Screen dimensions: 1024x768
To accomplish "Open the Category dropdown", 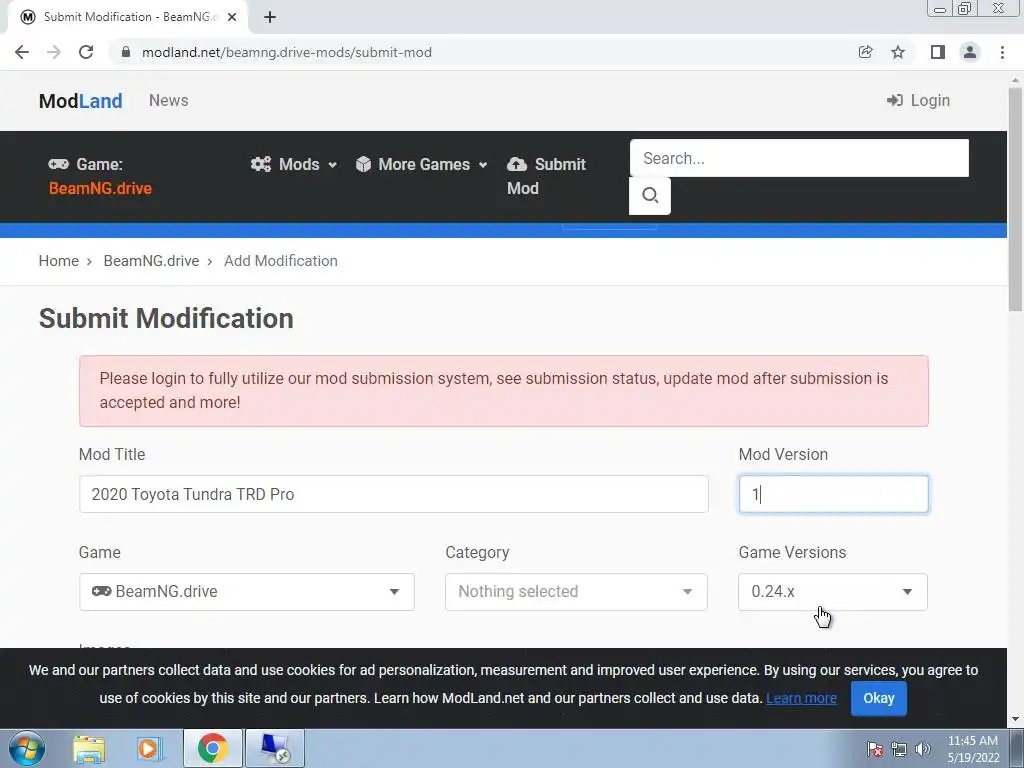I will [576, 592].
